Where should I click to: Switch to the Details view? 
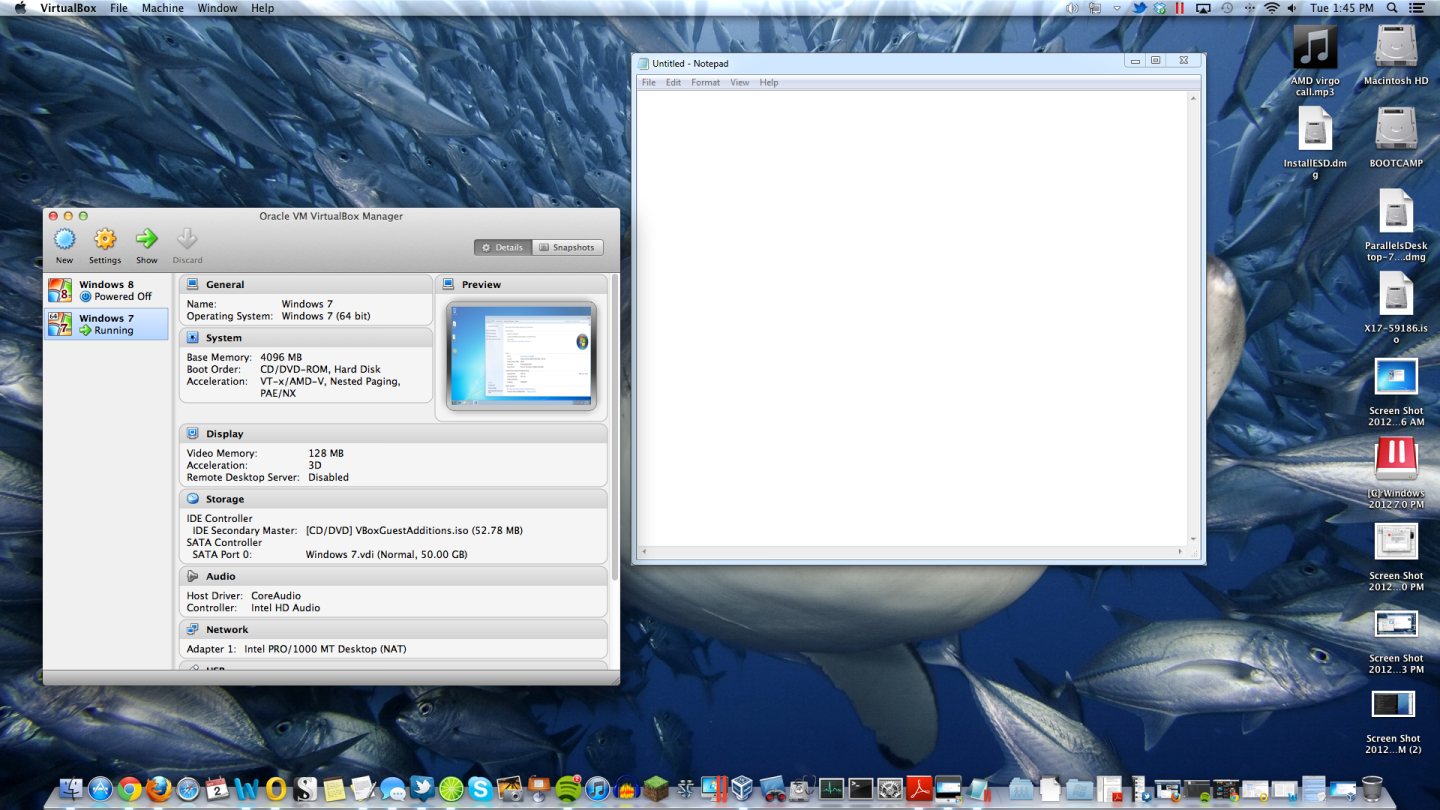pos(502,246)
